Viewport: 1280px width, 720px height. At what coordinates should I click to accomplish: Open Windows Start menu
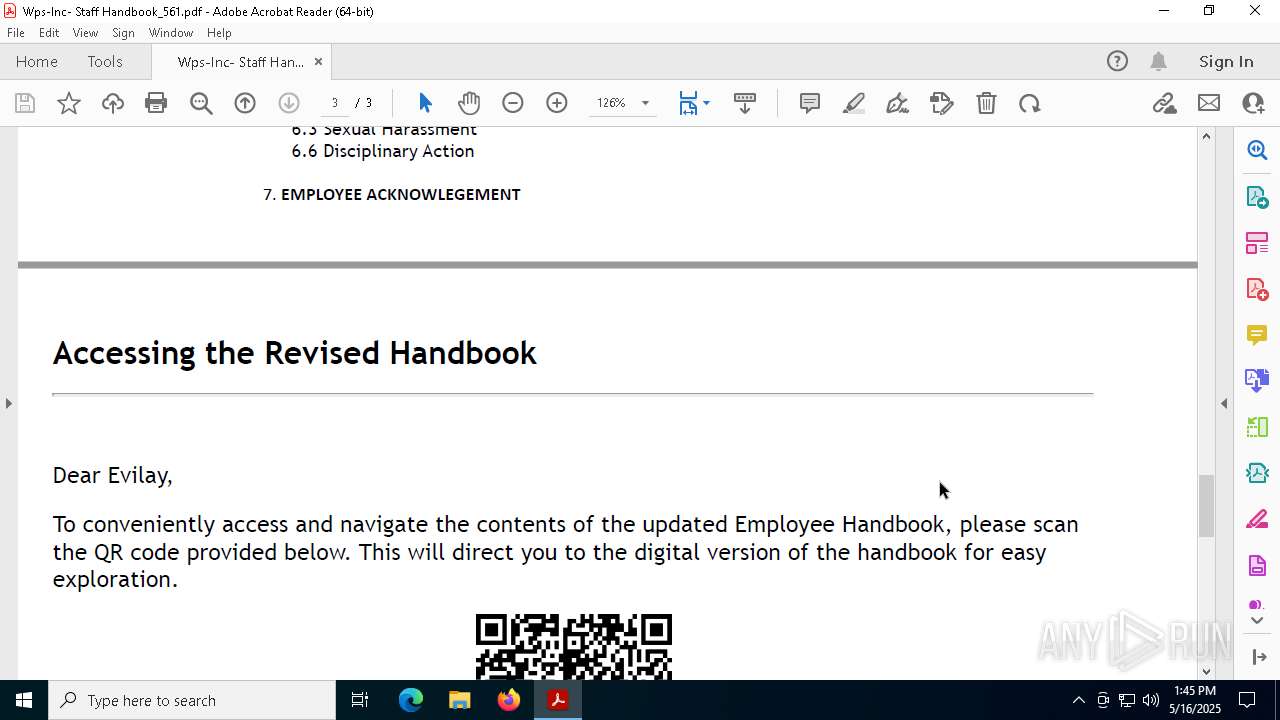coord(24,700)
